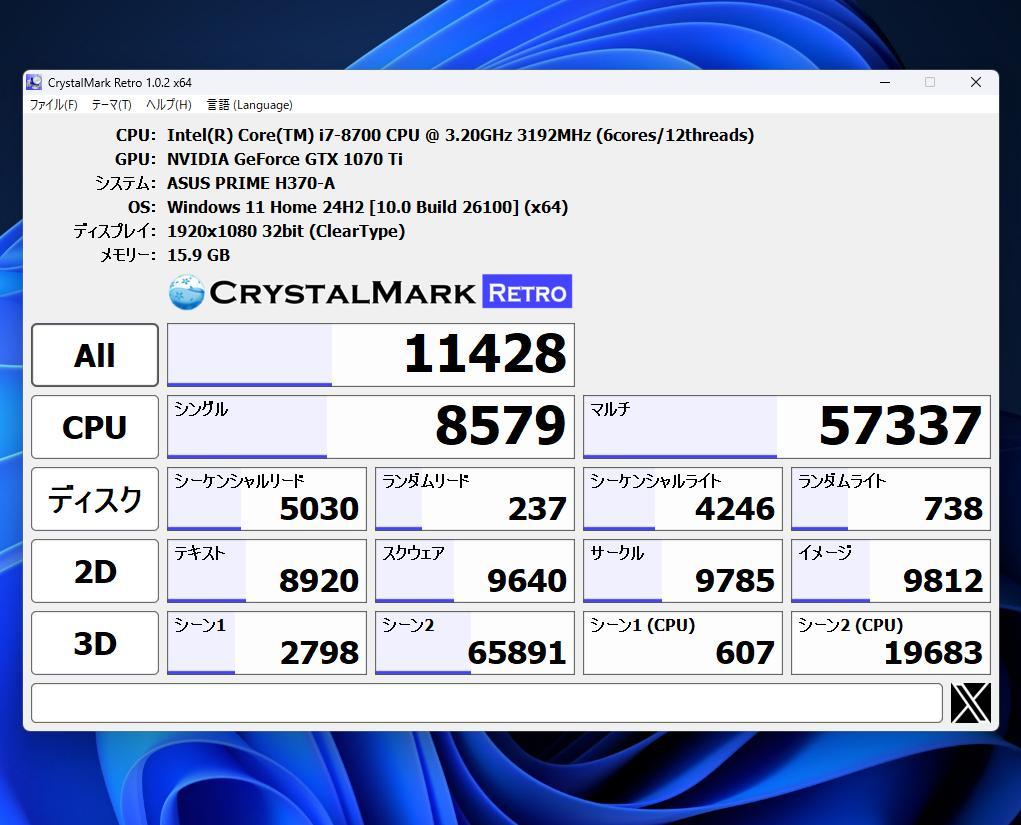This screenshot has width=1021, height=825.
Task: Click the シーン1 (CPU) score 607
Action: 682,643
